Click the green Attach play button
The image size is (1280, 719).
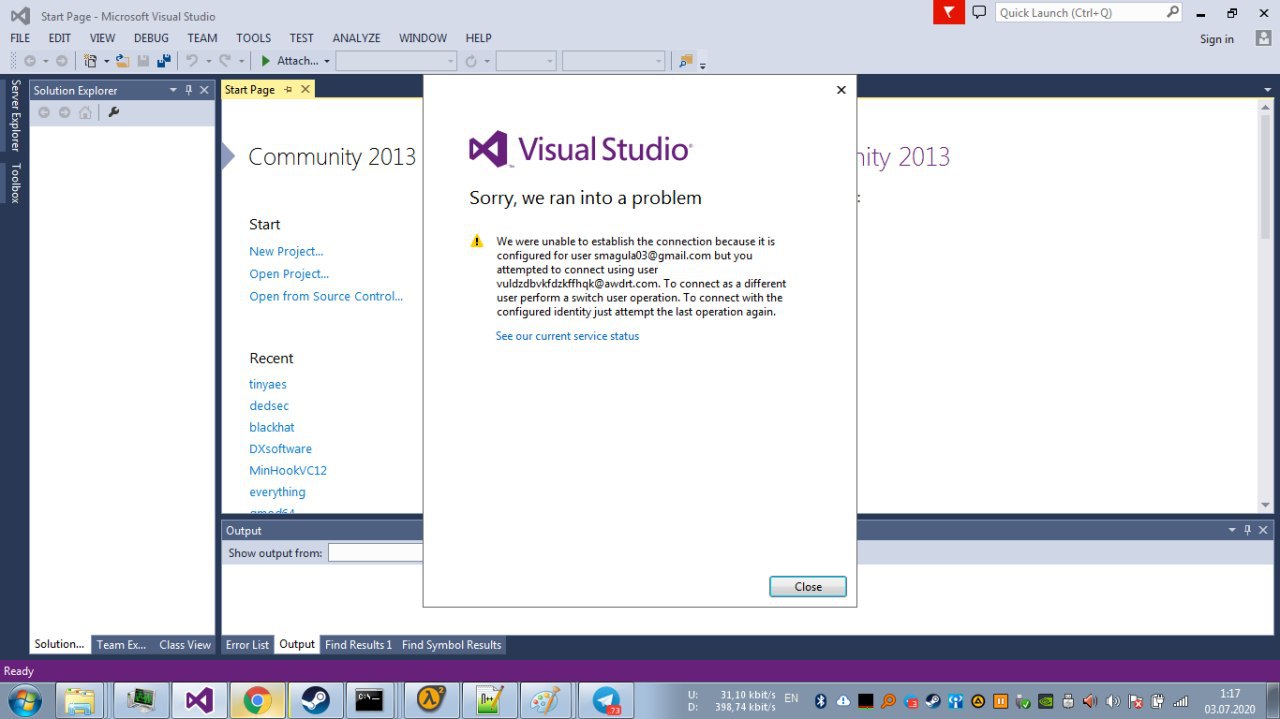click(x=266, y=61)
